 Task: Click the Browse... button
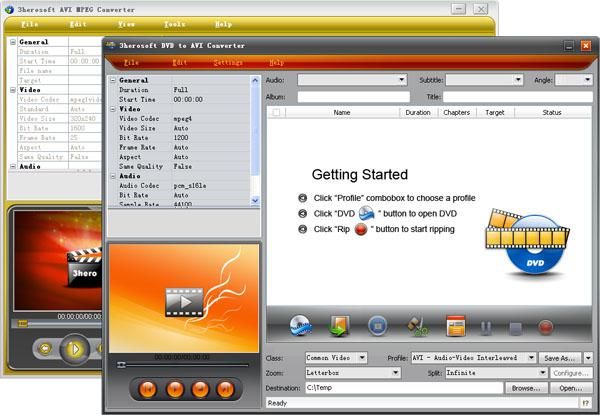[526, 388]
